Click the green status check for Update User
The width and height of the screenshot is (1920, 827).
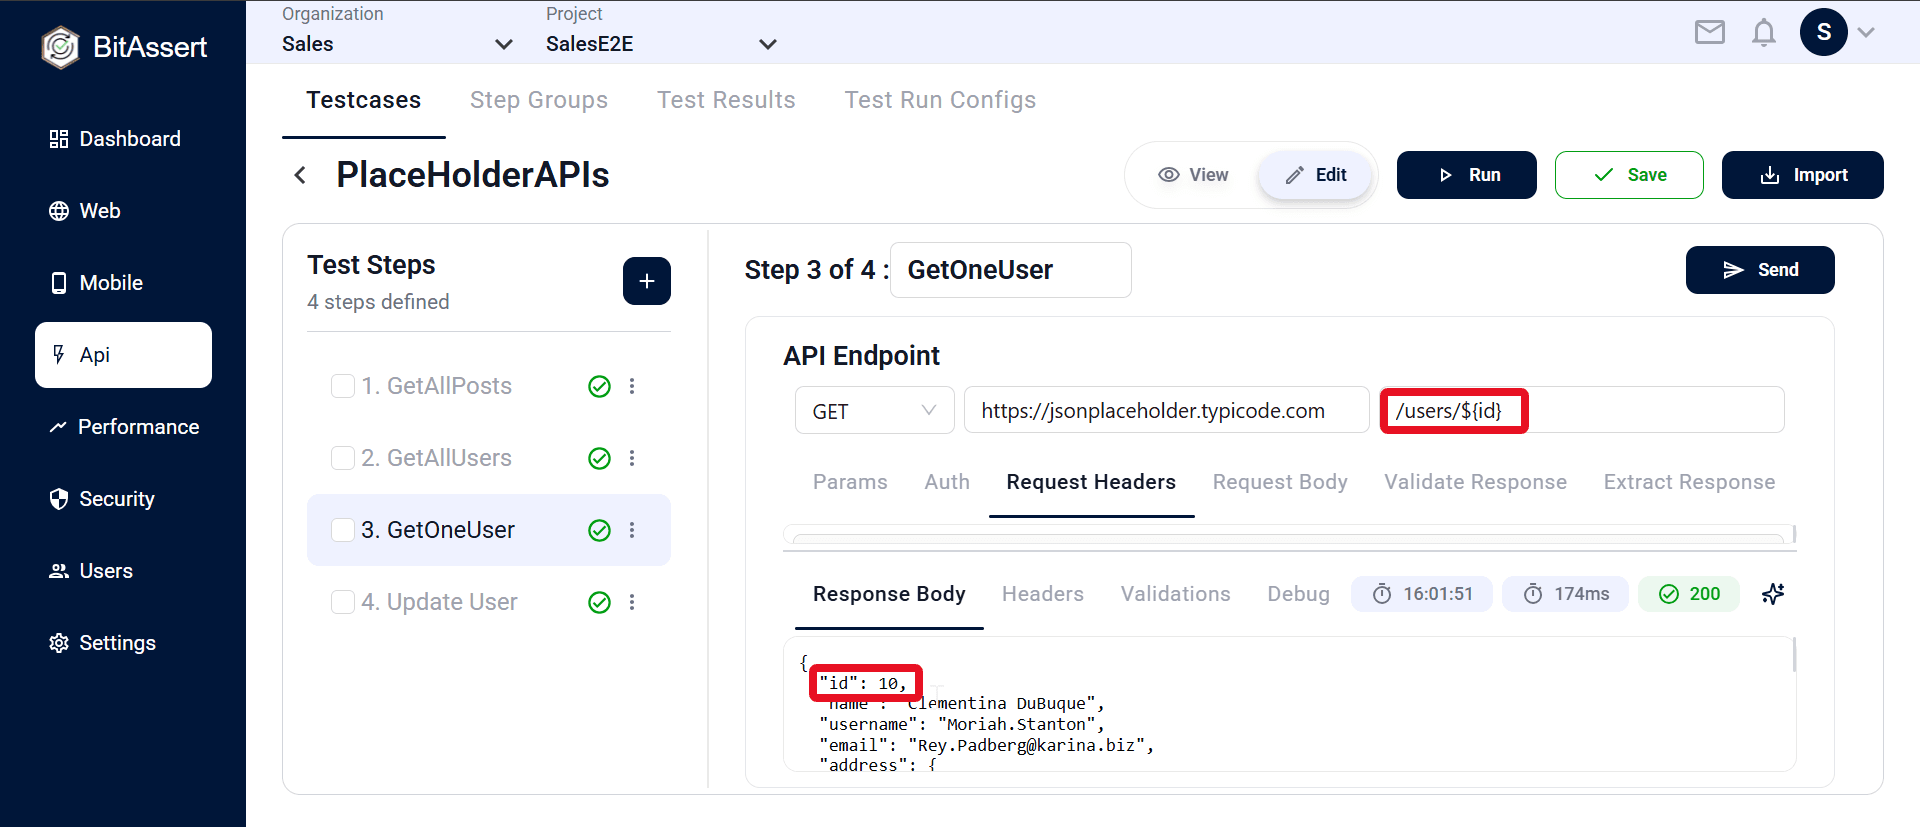pos(599,602)
